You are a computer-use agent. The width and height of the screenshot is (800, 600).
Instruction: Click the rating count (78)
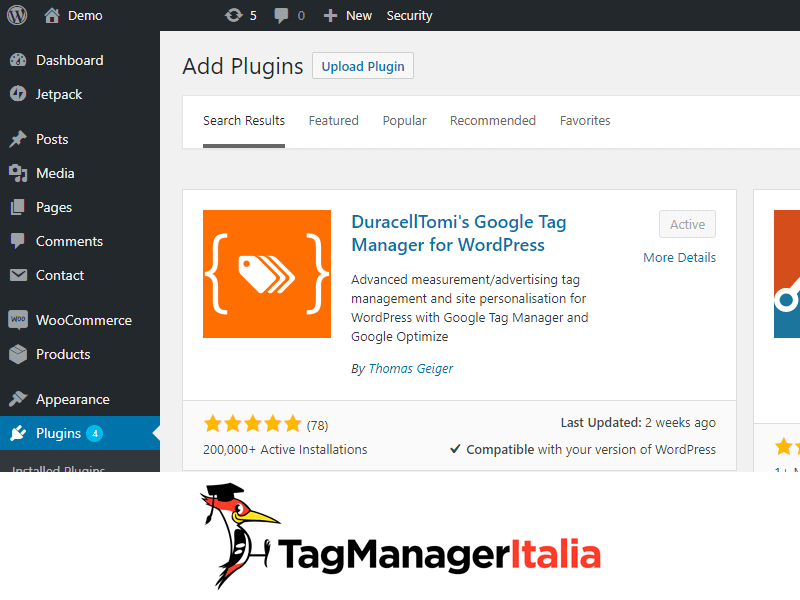point(317,426)
